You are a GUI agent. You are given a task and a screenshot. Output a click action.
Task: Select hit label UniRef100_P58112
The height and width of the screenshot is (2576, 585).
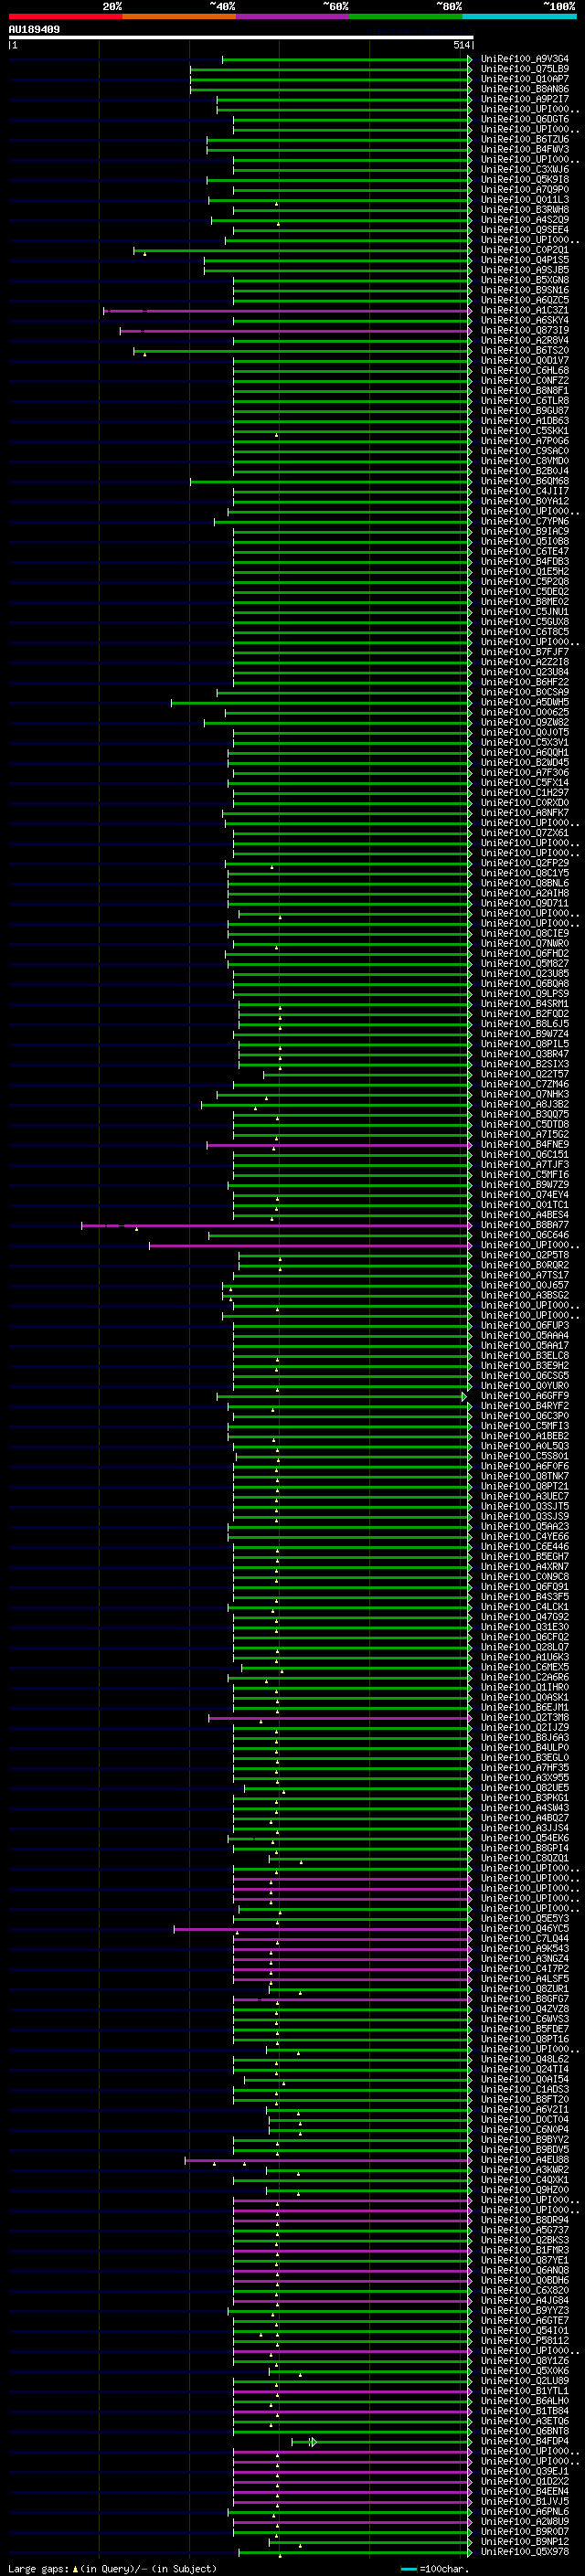[x=525, y=2340]
